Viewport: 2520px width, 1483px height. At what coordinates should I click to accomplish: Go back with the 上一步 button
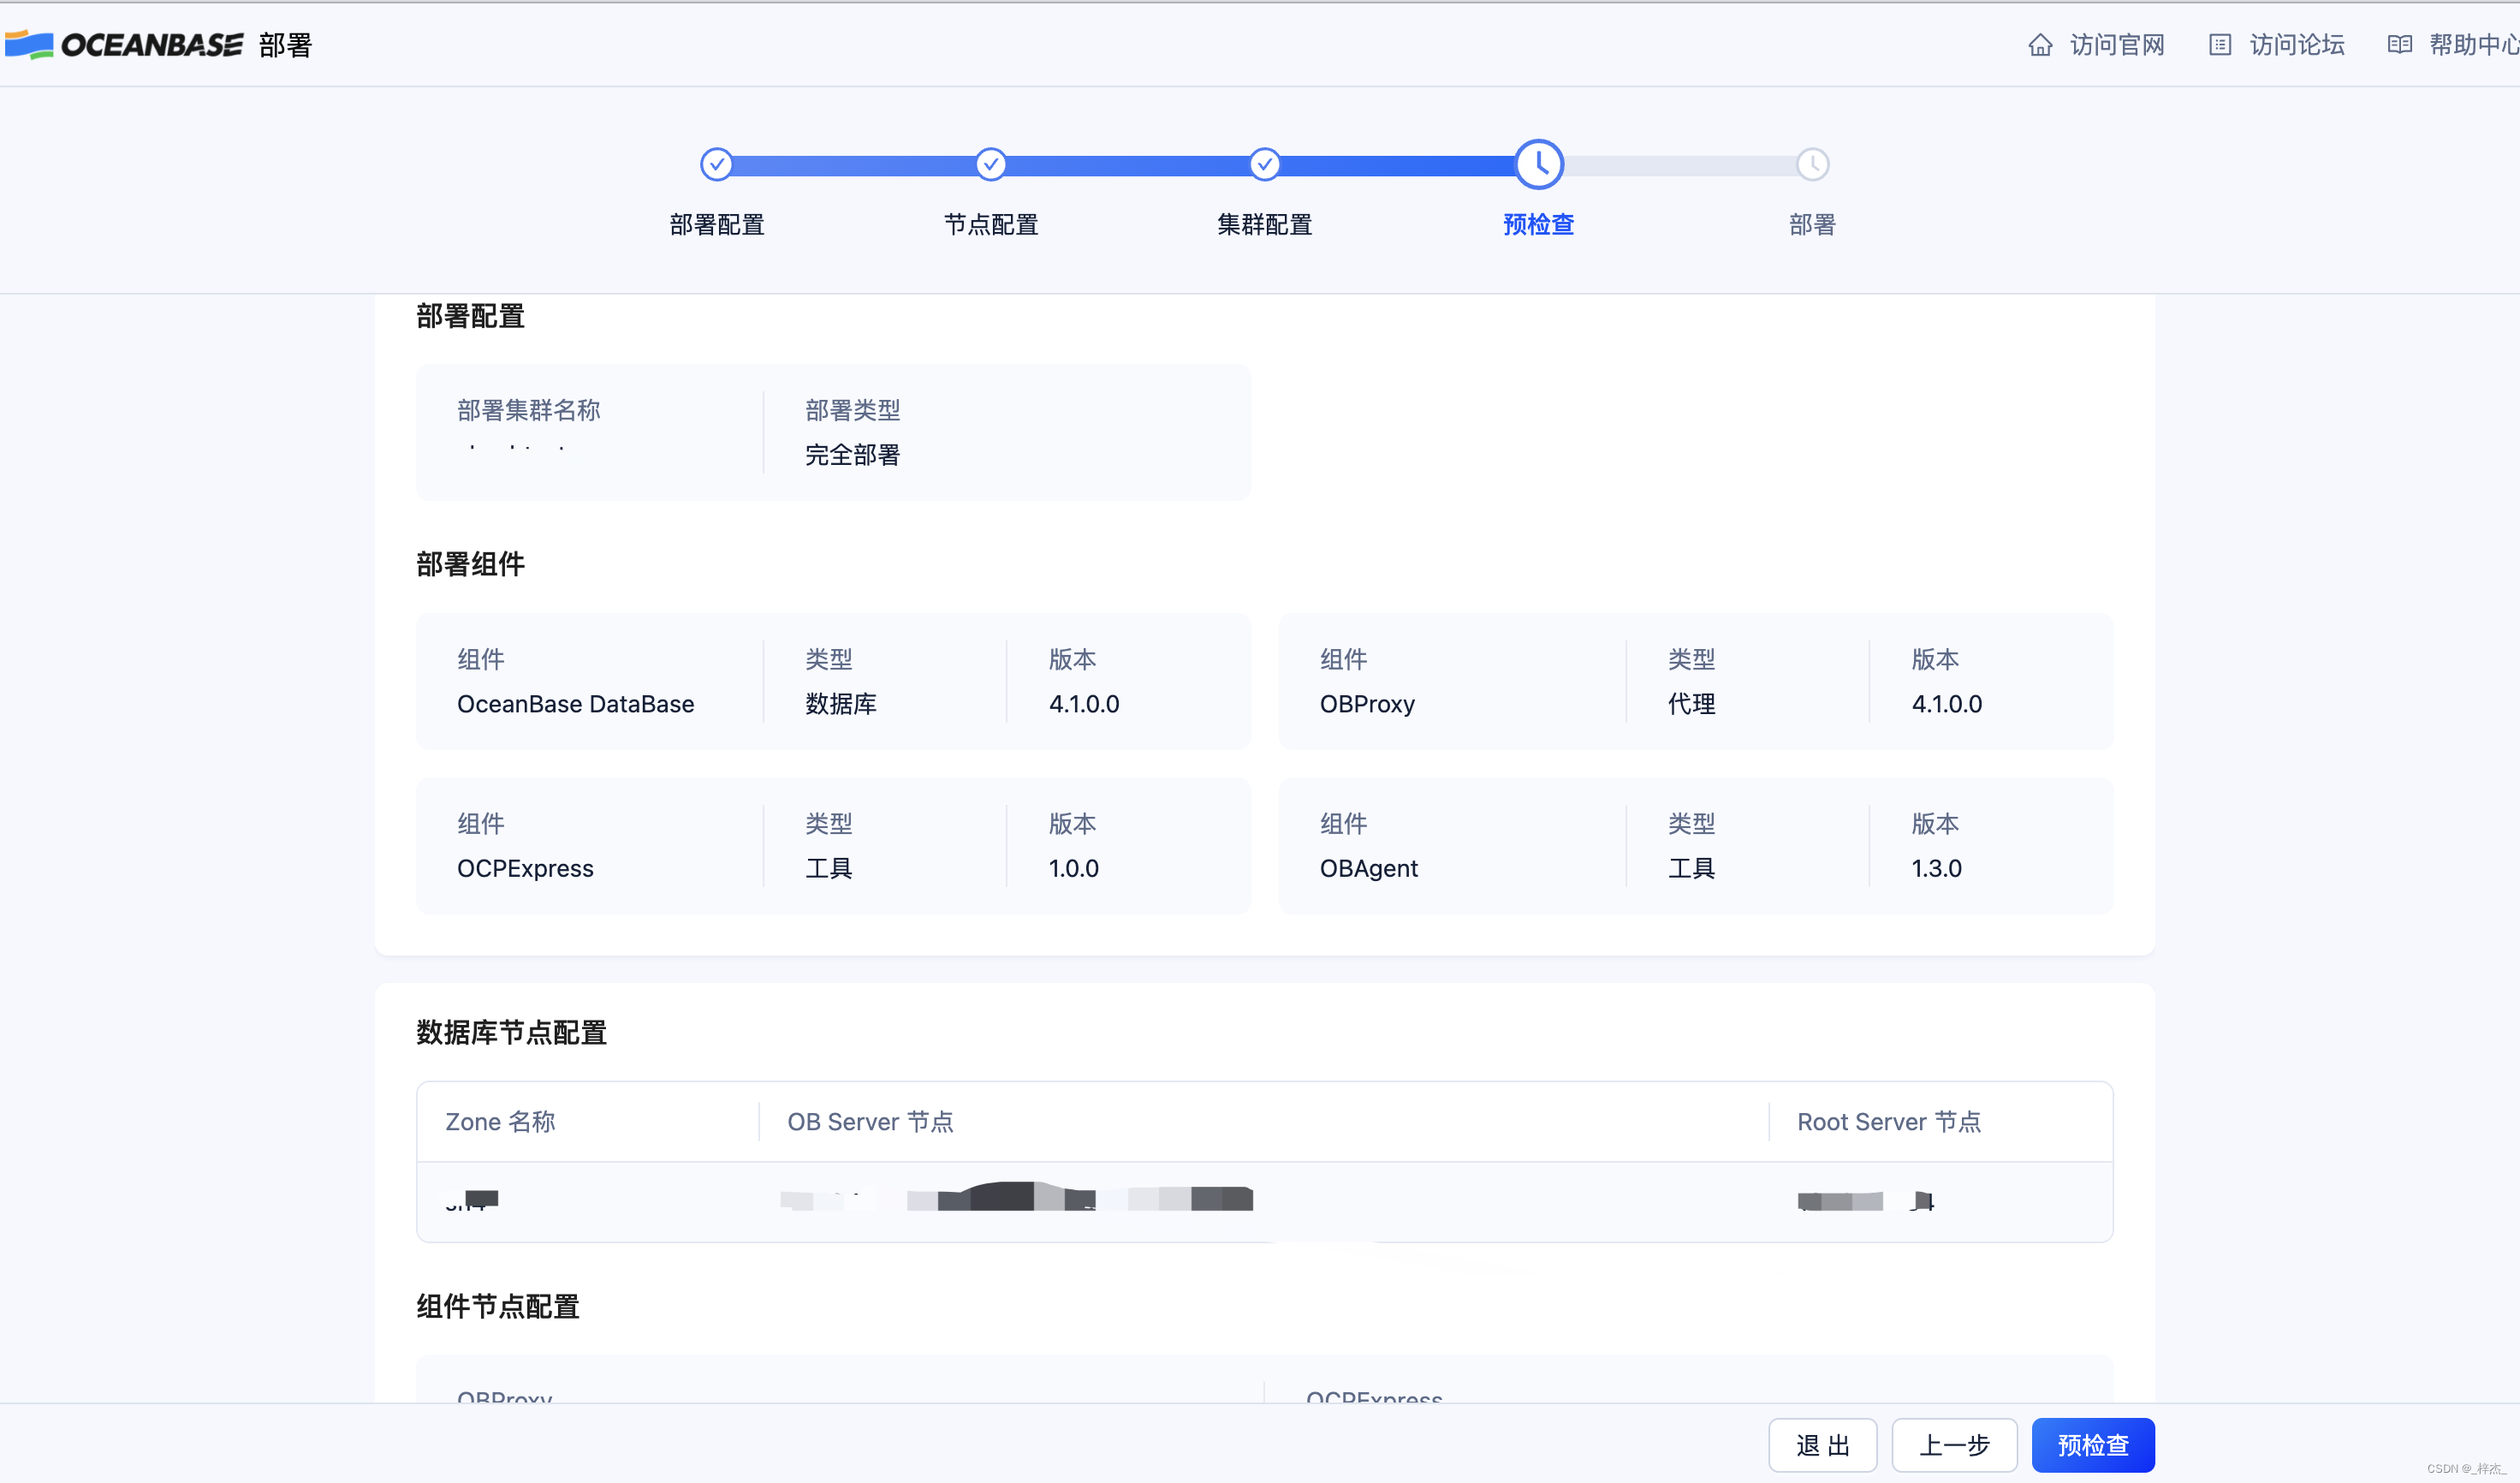(1955, 1445)
